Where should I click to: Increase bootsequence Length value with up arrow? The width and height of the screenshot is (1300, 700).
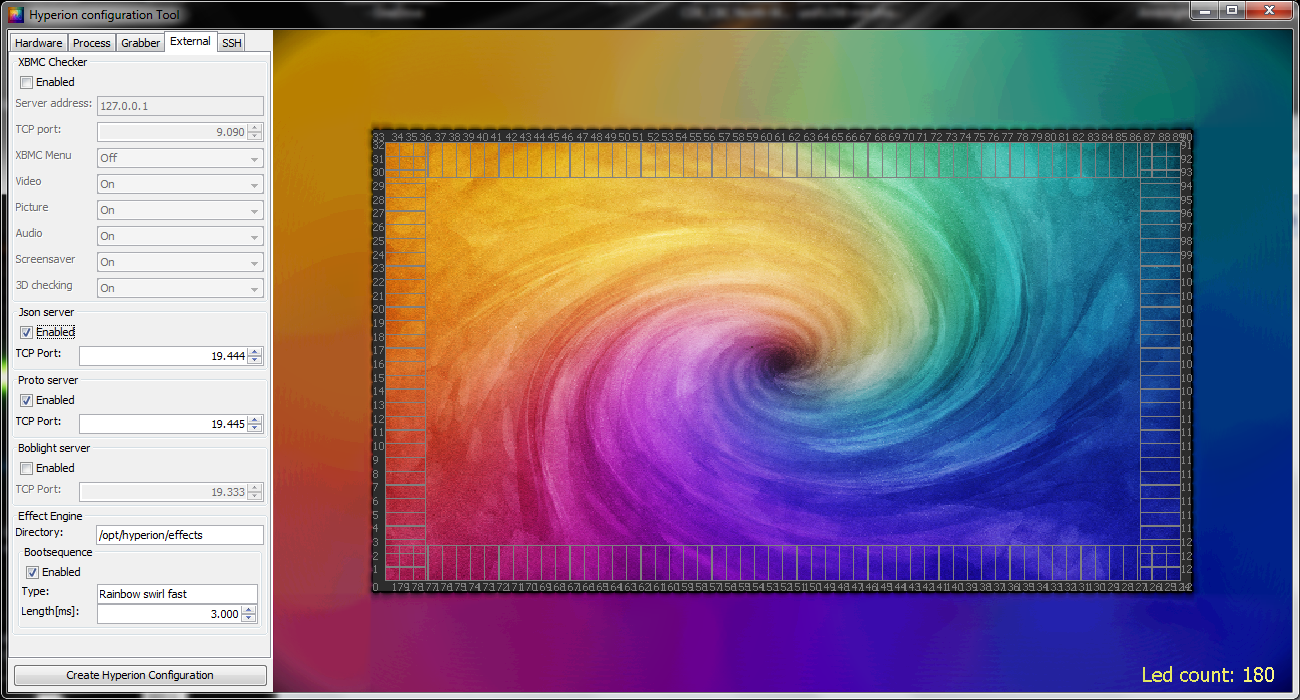(249, 610)
